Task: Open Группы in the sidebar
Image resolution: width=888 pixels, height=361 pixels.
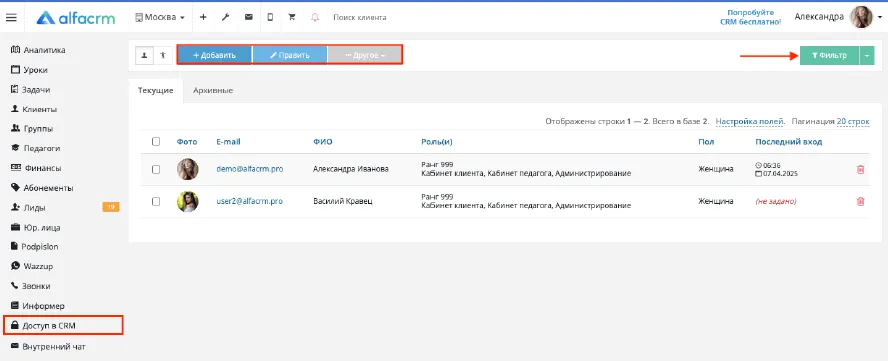Action: tap(32, 129)
